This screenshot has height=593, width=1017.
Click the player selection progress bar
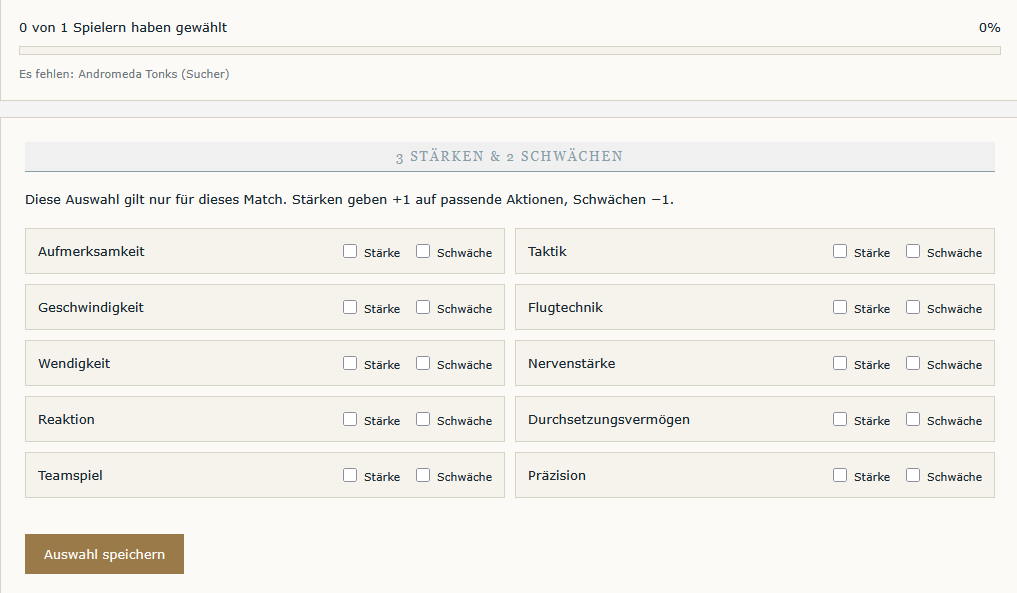(x=510, y=51)
